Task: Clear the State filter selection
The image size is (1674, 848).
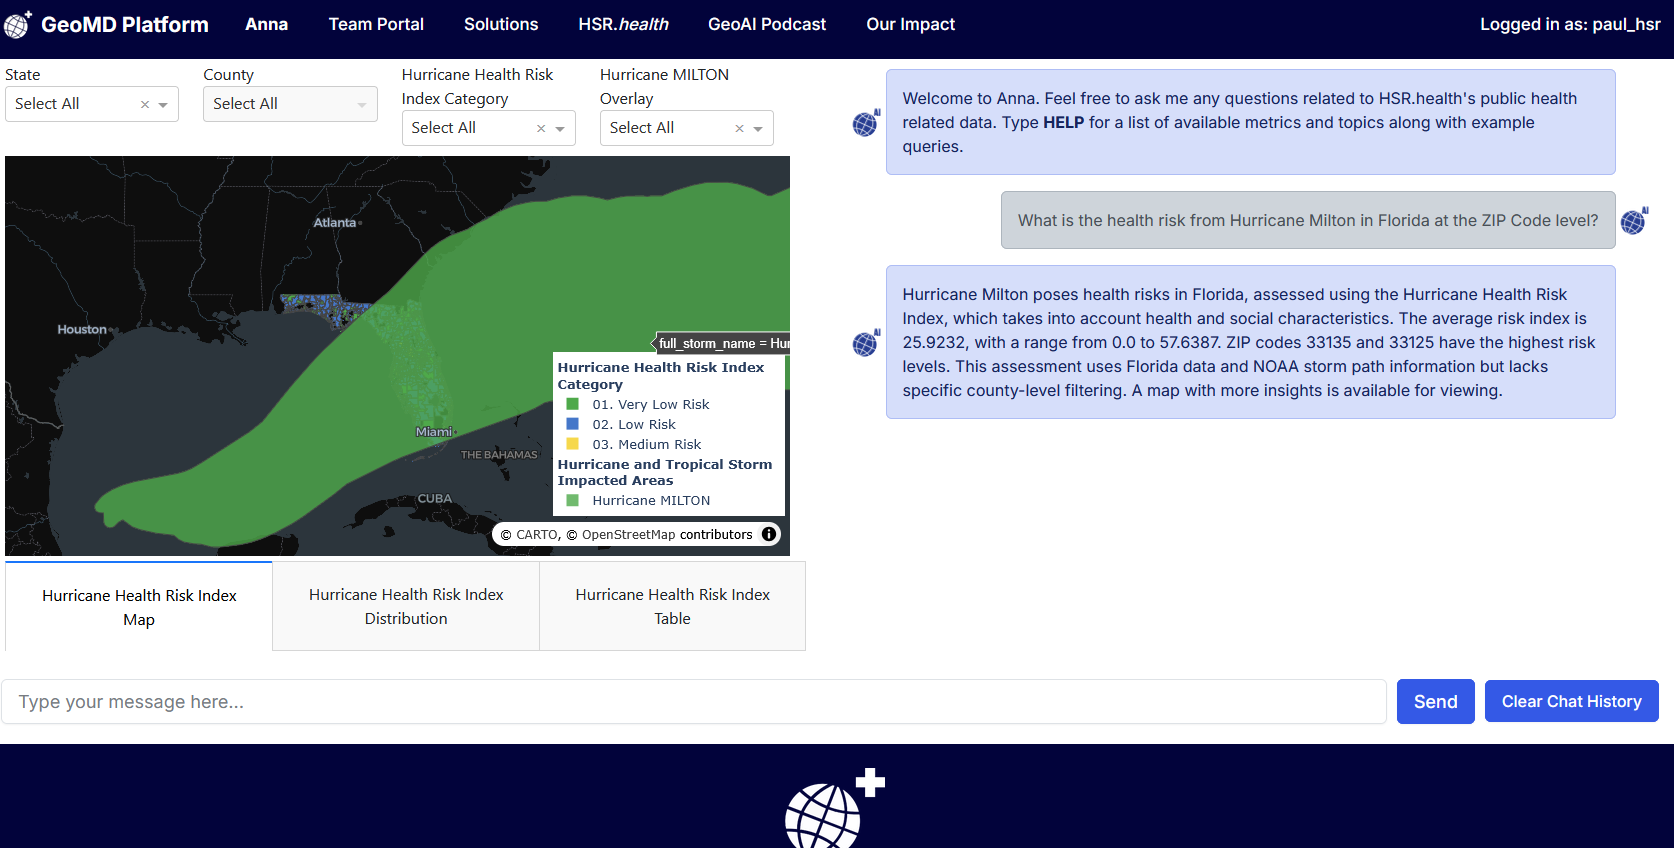Action: coord(145,104)
